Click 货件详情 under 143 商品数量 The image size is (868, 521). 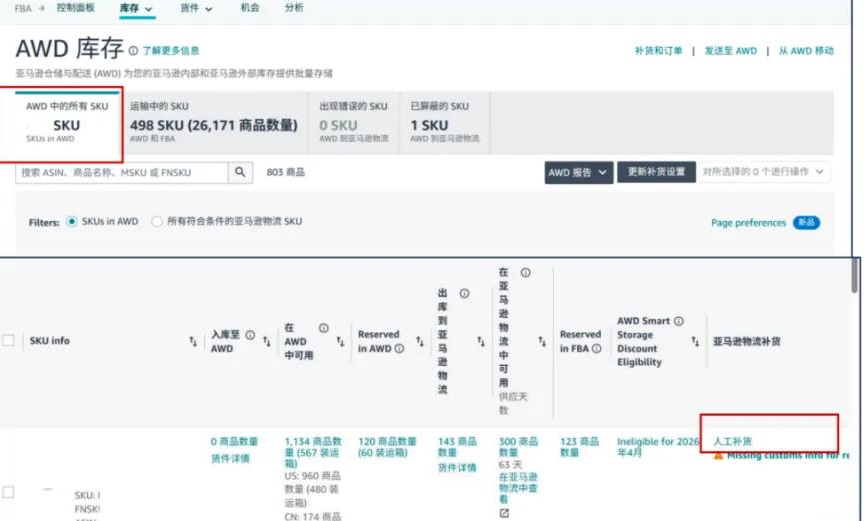[x=457, y=468]
